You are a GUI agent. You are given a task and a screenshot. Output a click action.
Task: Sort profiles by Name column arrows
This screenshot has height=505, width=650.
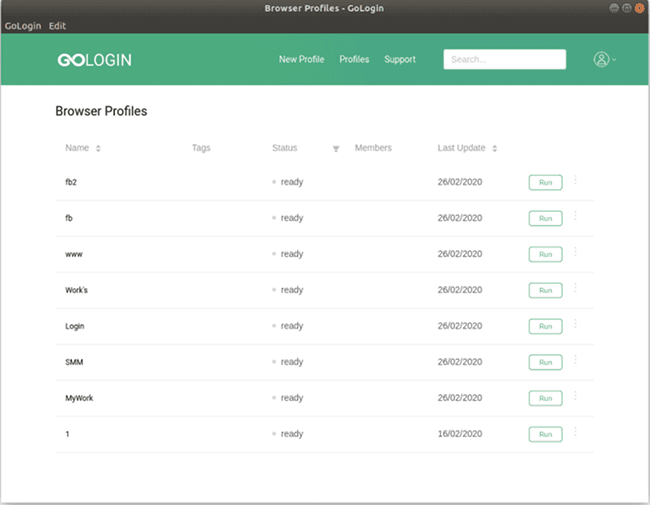98,148
